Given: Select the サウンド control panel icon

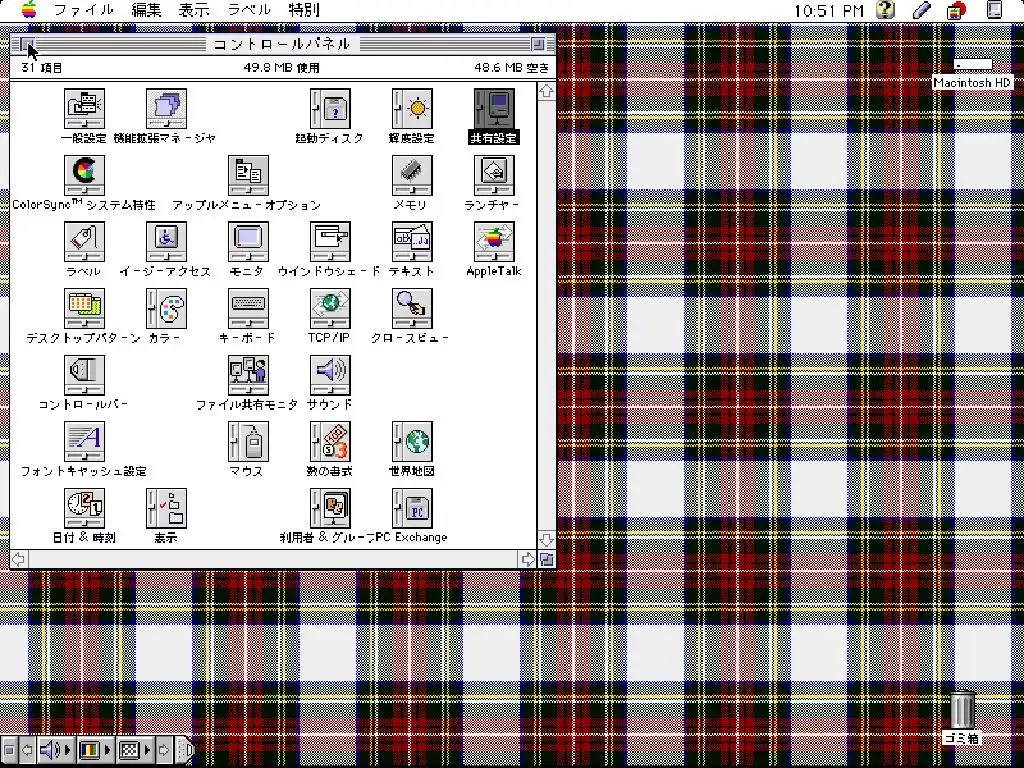Looking at the screenshot, I should tap(330, 376).
